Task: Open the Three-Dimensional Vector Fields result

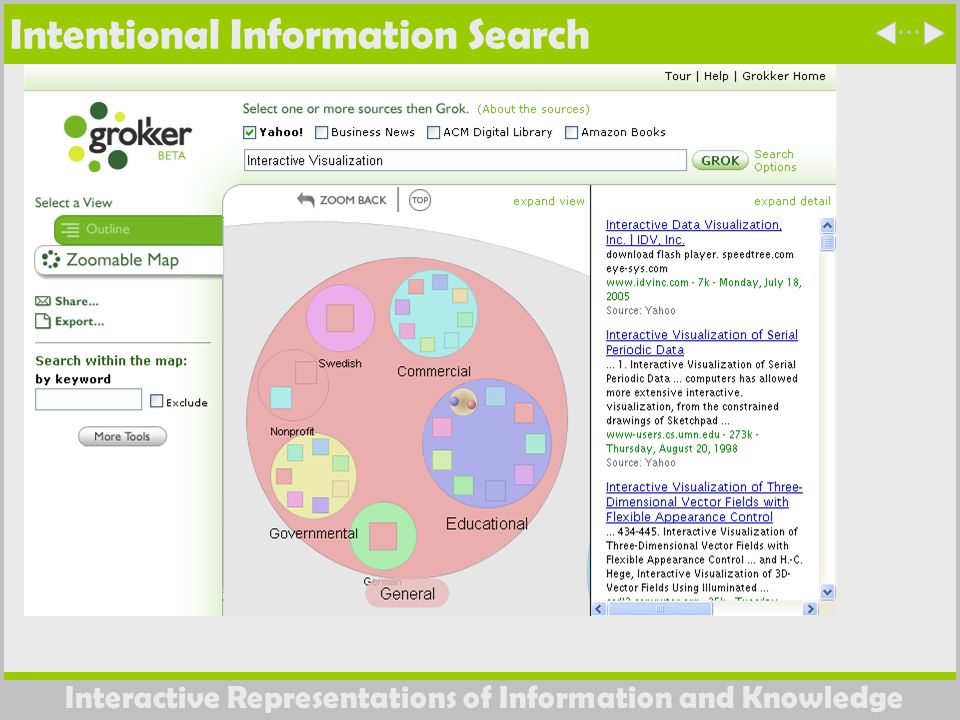Action: [x=703, y=501]
